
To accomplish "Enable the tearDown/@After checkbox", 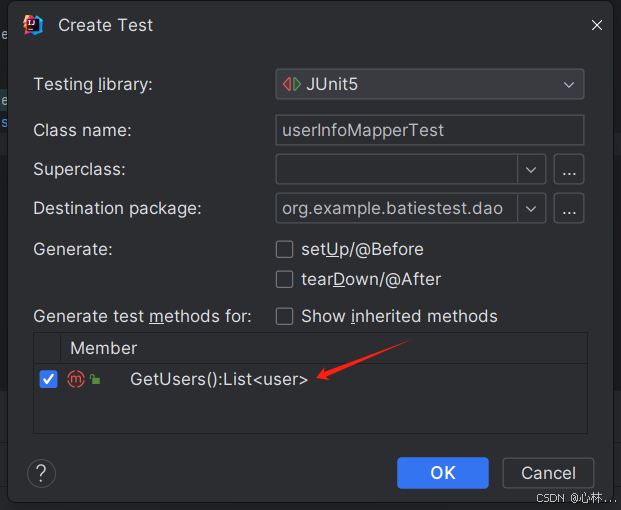I will pos(284,279).
